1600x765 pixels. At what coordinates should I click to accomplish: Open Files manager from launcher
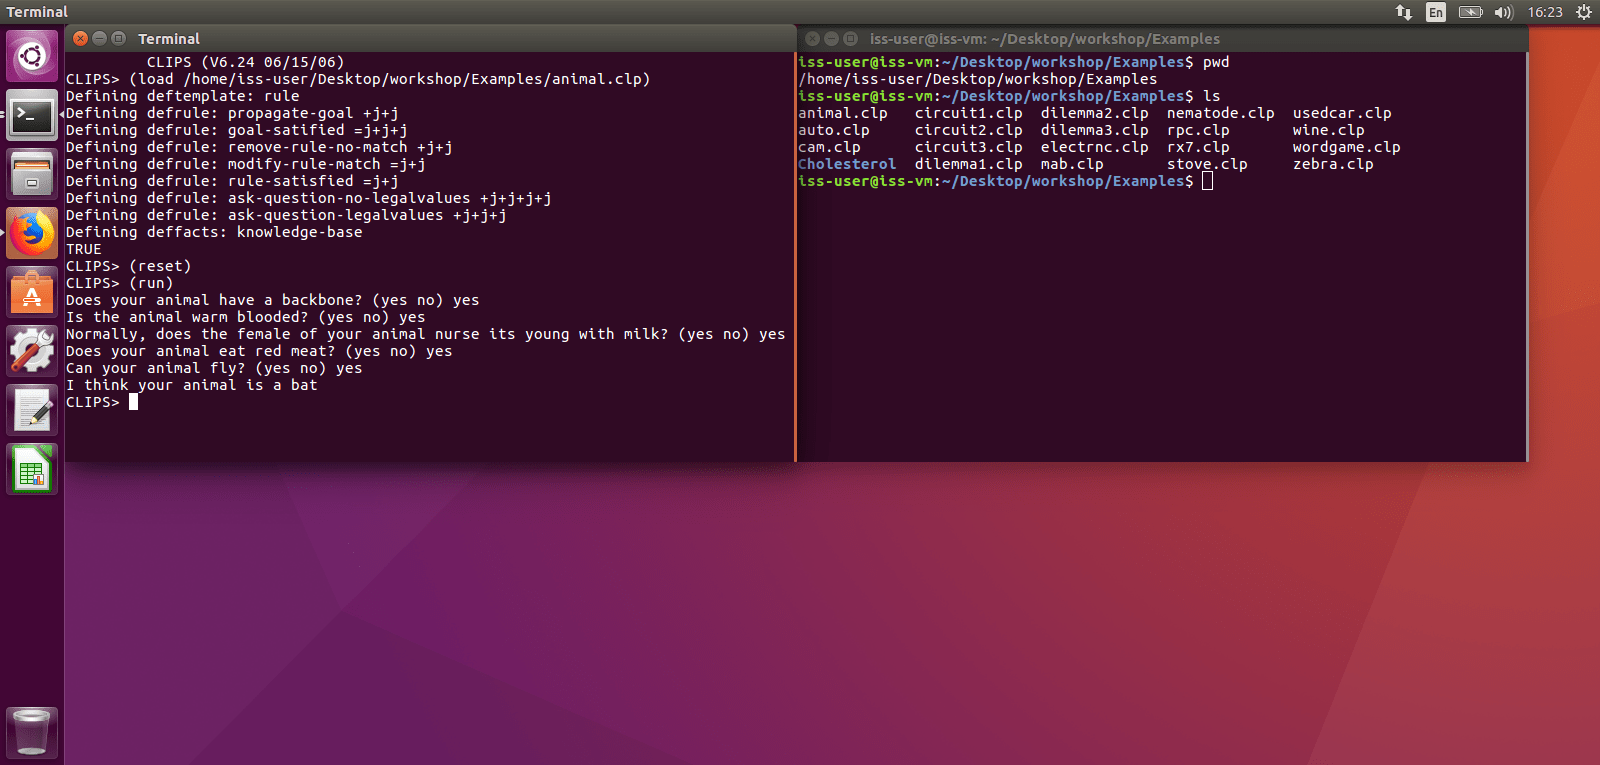pyautogui.click(x=32, y=174)
